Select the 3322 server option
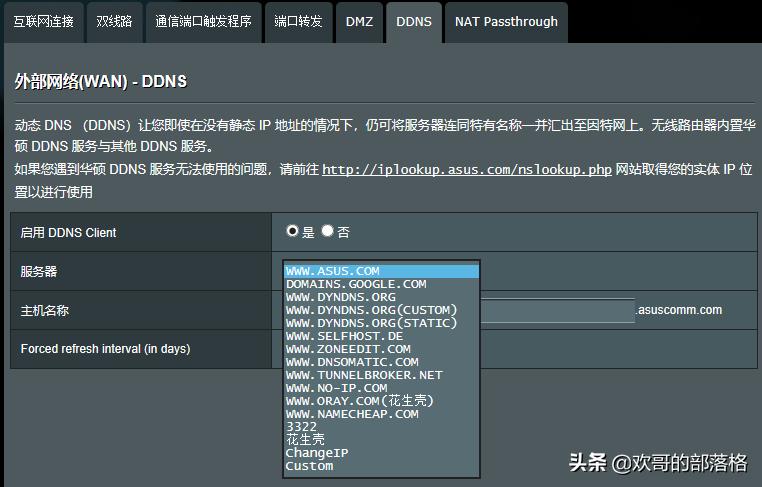The width and height of the screenshot is (762, 487). [381, 427]
